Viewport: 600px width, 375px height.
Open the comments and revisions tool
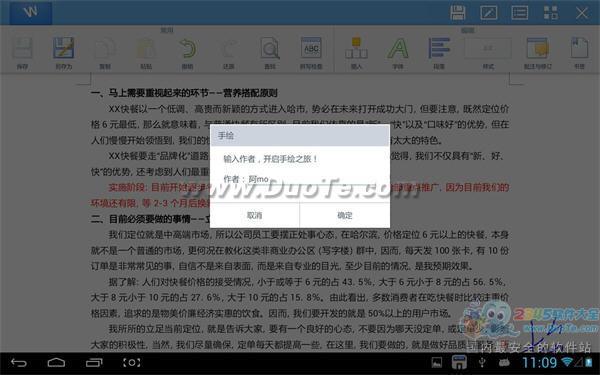538,53
